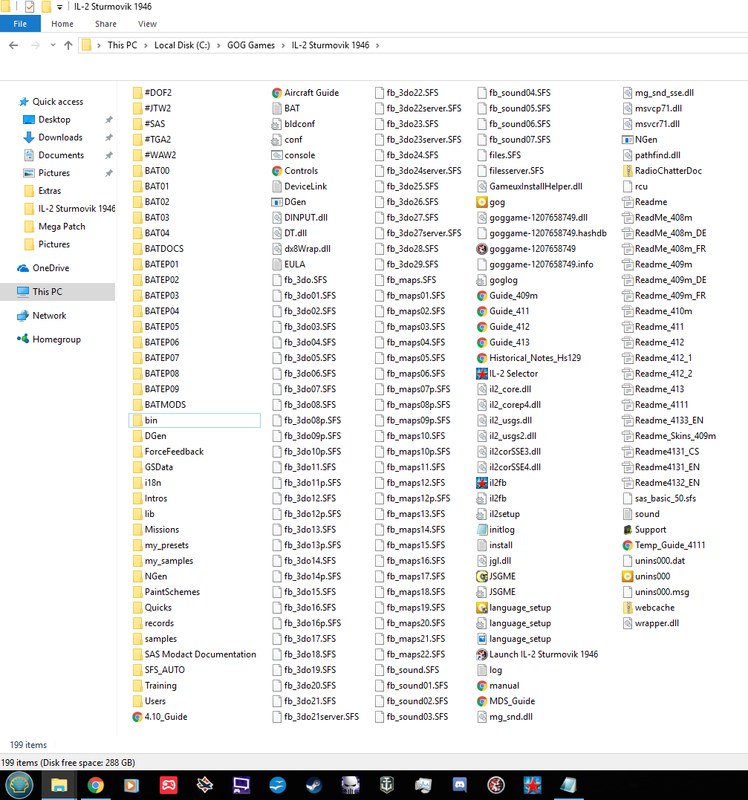The height and width of the screenshot is (800, 748).
Task: Select the Temp_Guide_4111 document
Action: coord(664,545)
